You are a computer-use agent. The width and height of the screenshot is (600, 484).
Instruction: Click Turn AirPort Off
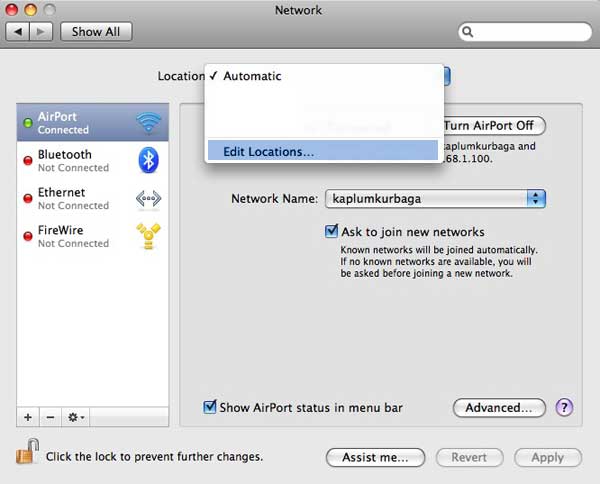click(494, 125)
